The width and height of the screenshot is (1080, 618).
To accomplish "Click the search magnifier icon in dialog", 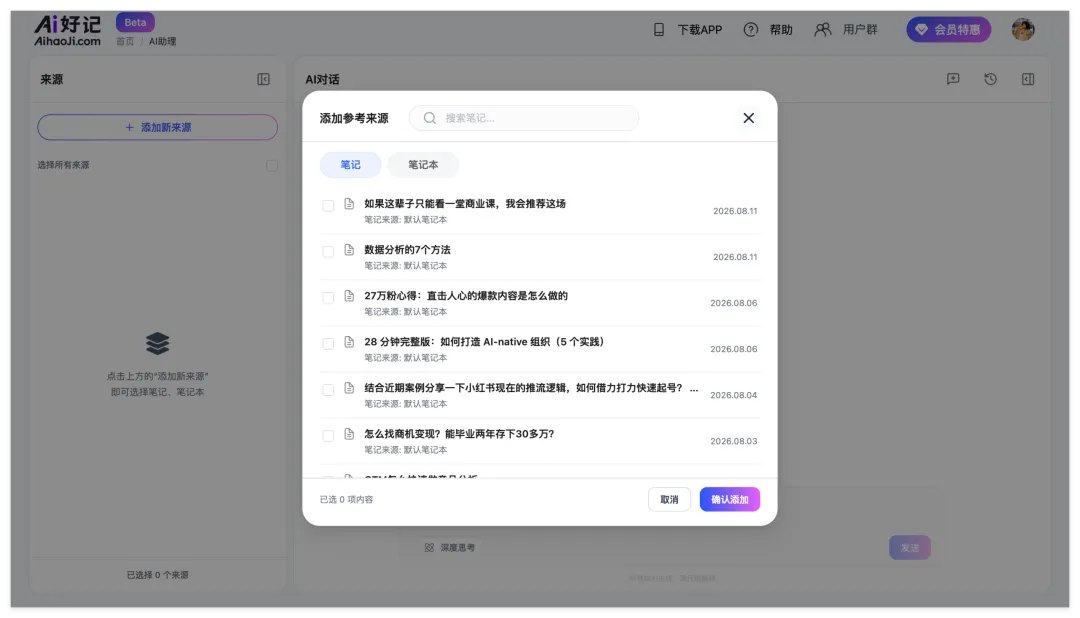I will point(430,118).
